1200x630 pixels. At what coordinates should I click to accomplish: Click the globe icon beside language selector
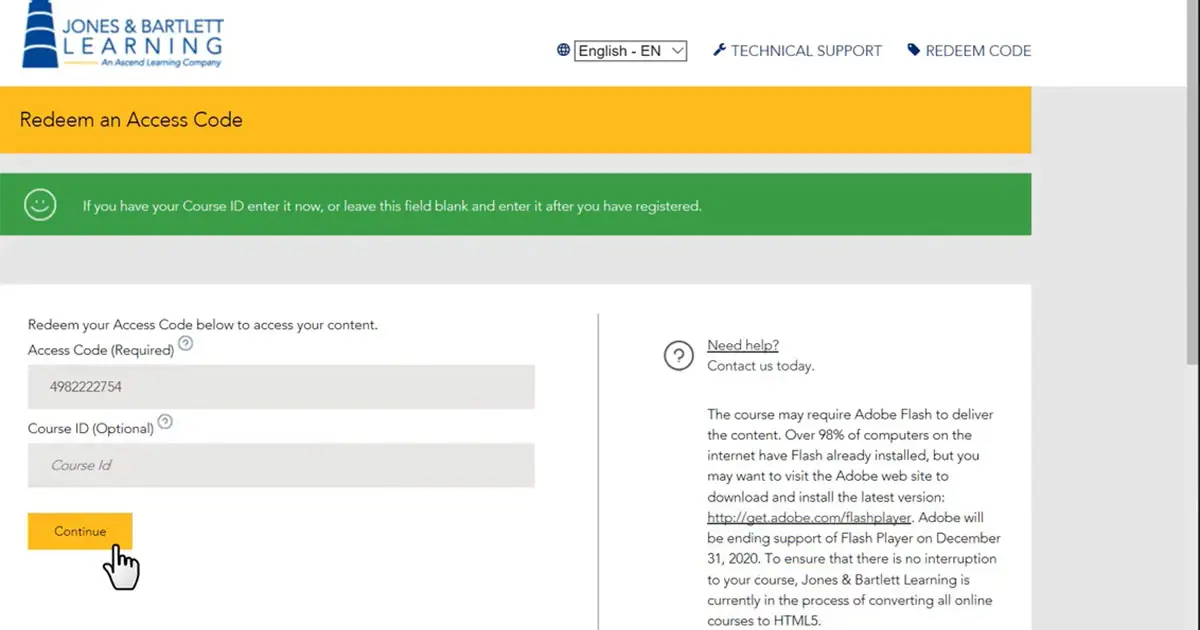pyautogui.click(x=562, y=50)
